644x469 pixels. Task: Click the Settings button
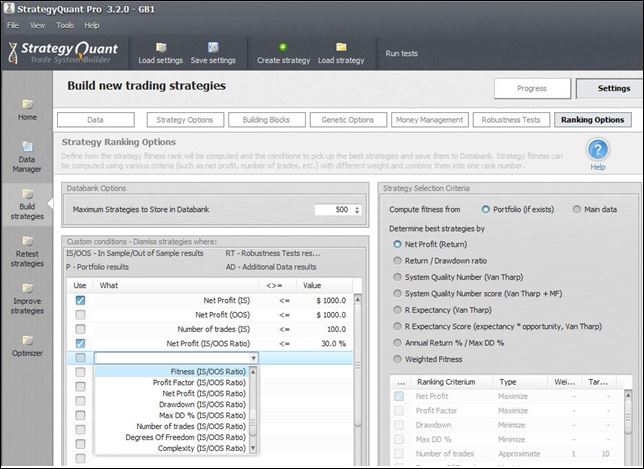pyautogui.click(x=610, y=88)
